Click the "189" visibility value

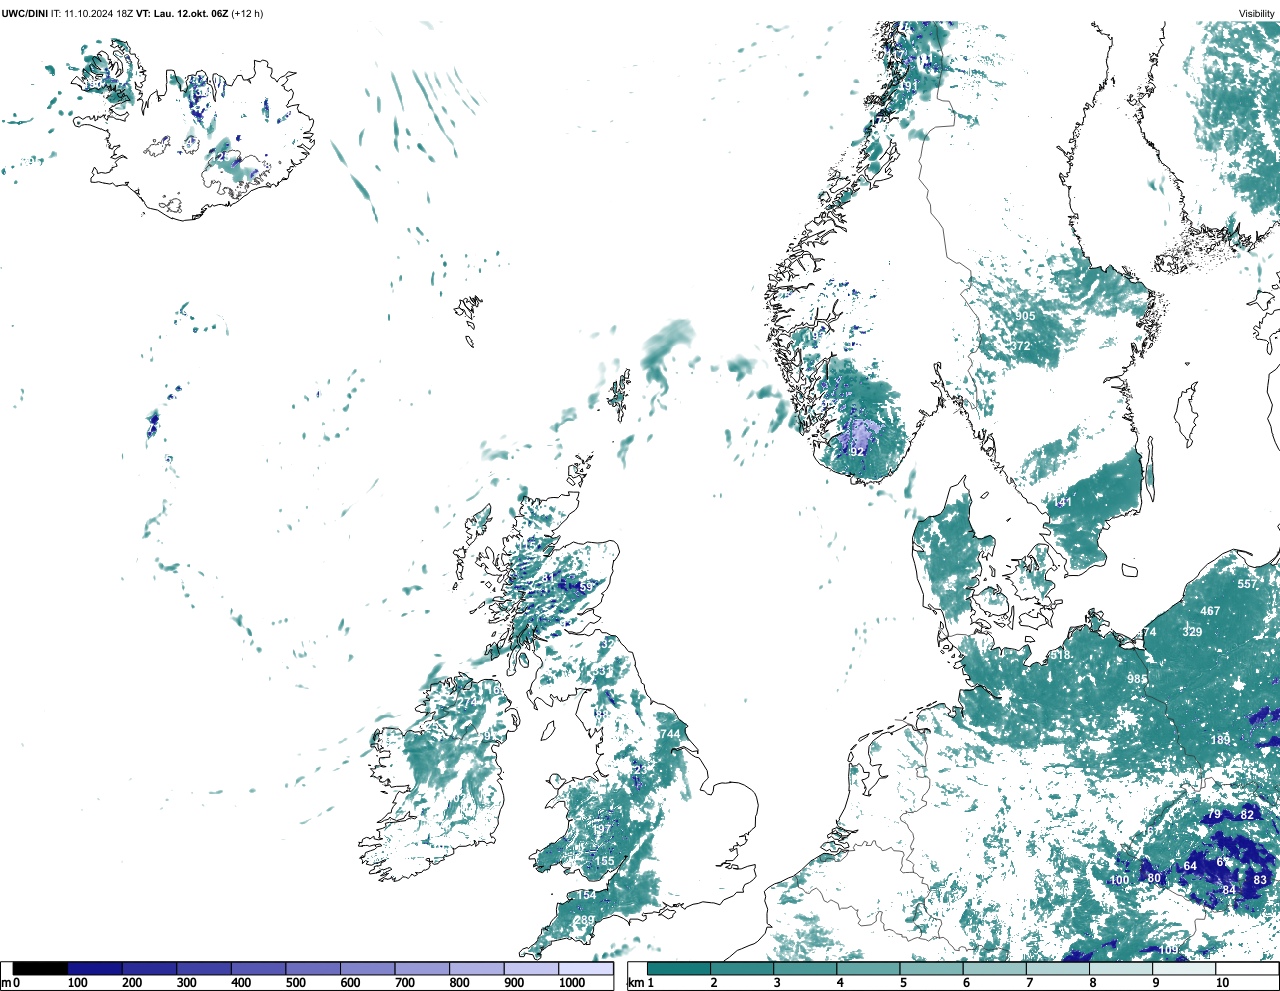point(1221,740)
